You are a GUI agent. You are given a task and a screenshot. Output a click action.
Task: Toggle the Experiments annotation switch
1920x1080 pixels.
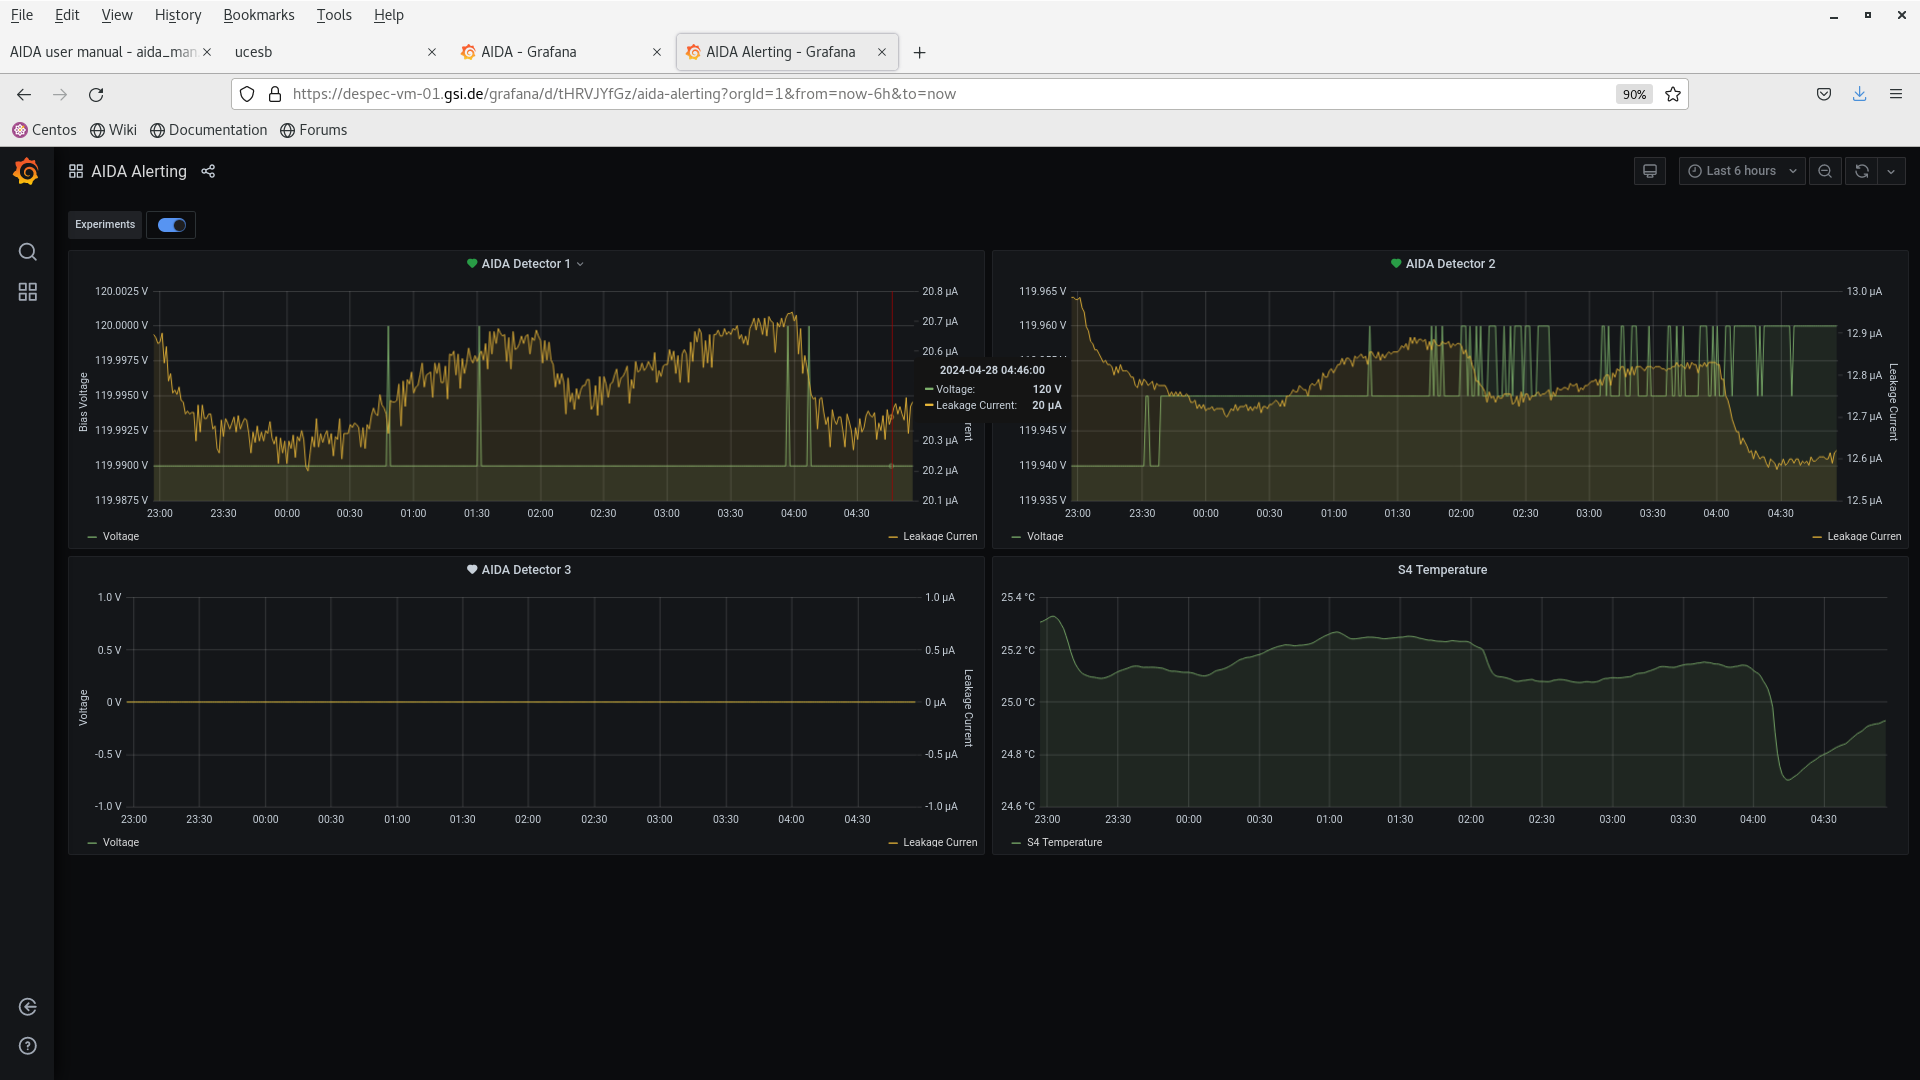coord(171,225)
